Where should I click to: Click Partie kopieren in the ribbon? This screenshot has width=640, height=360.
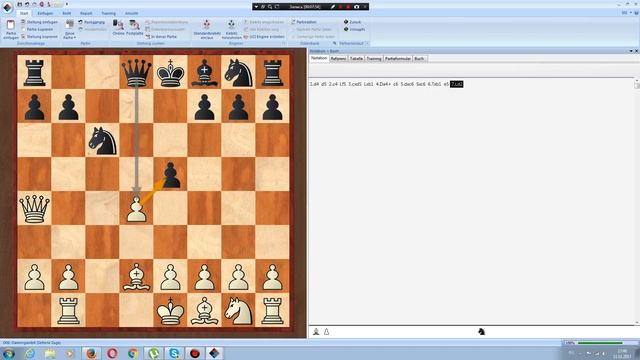point(37,29)
